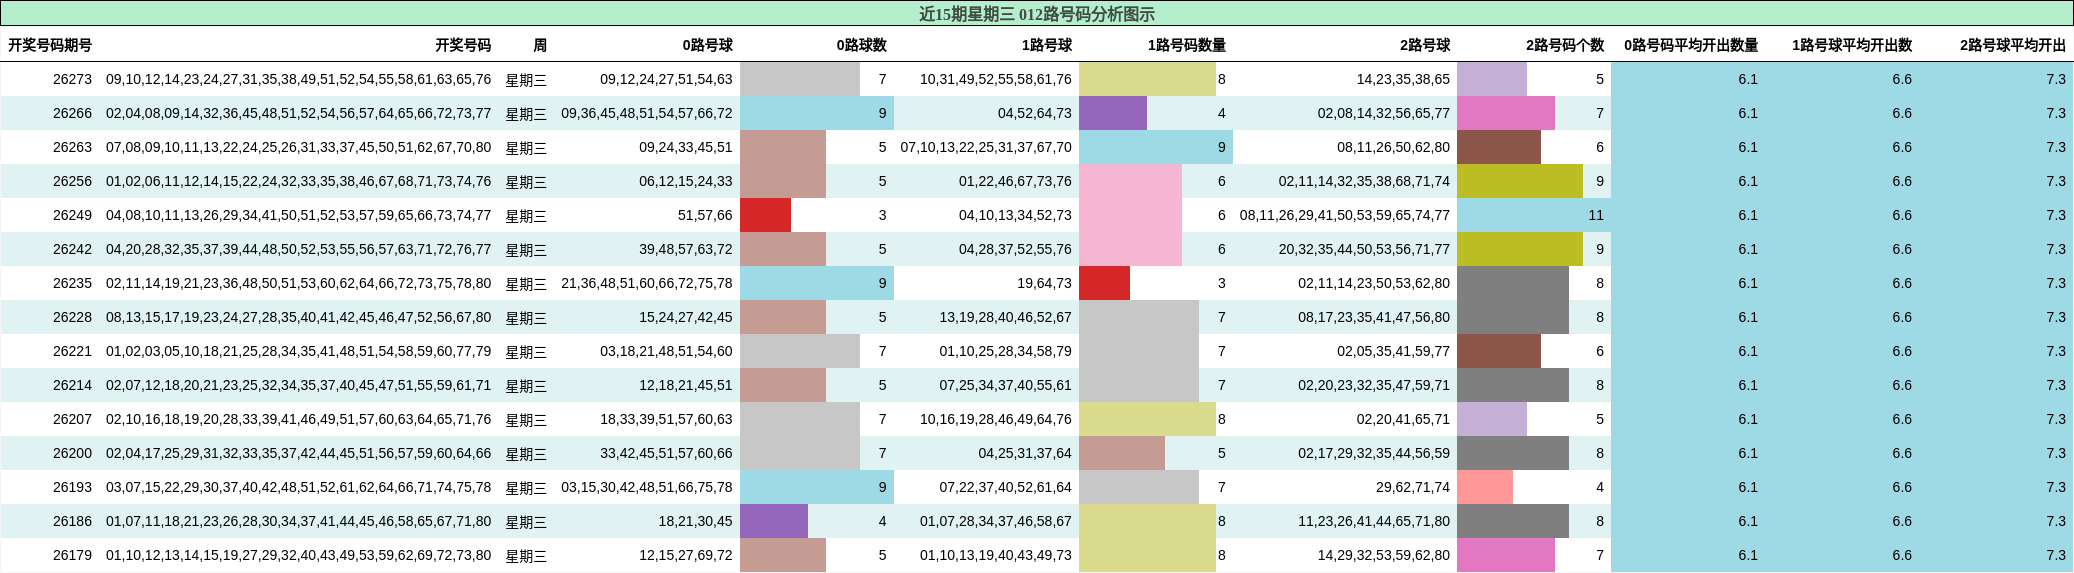Click the lavender 2路号码个数 bar in row 26273
The image size is (2074, 573).
(1492, 79)
